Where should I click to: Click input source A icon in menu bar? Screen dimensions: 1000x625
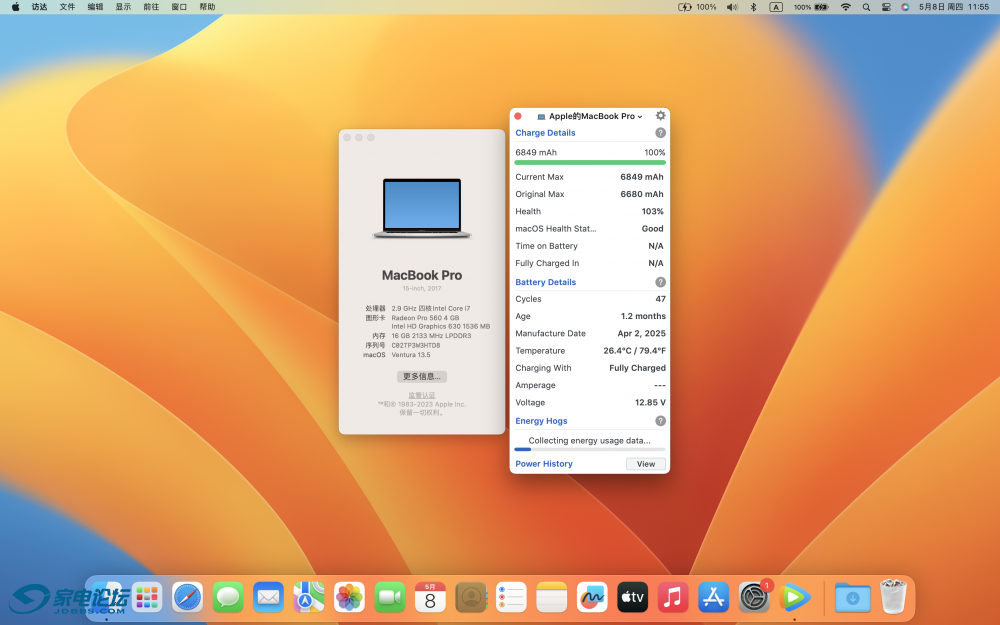pos(776,7)
